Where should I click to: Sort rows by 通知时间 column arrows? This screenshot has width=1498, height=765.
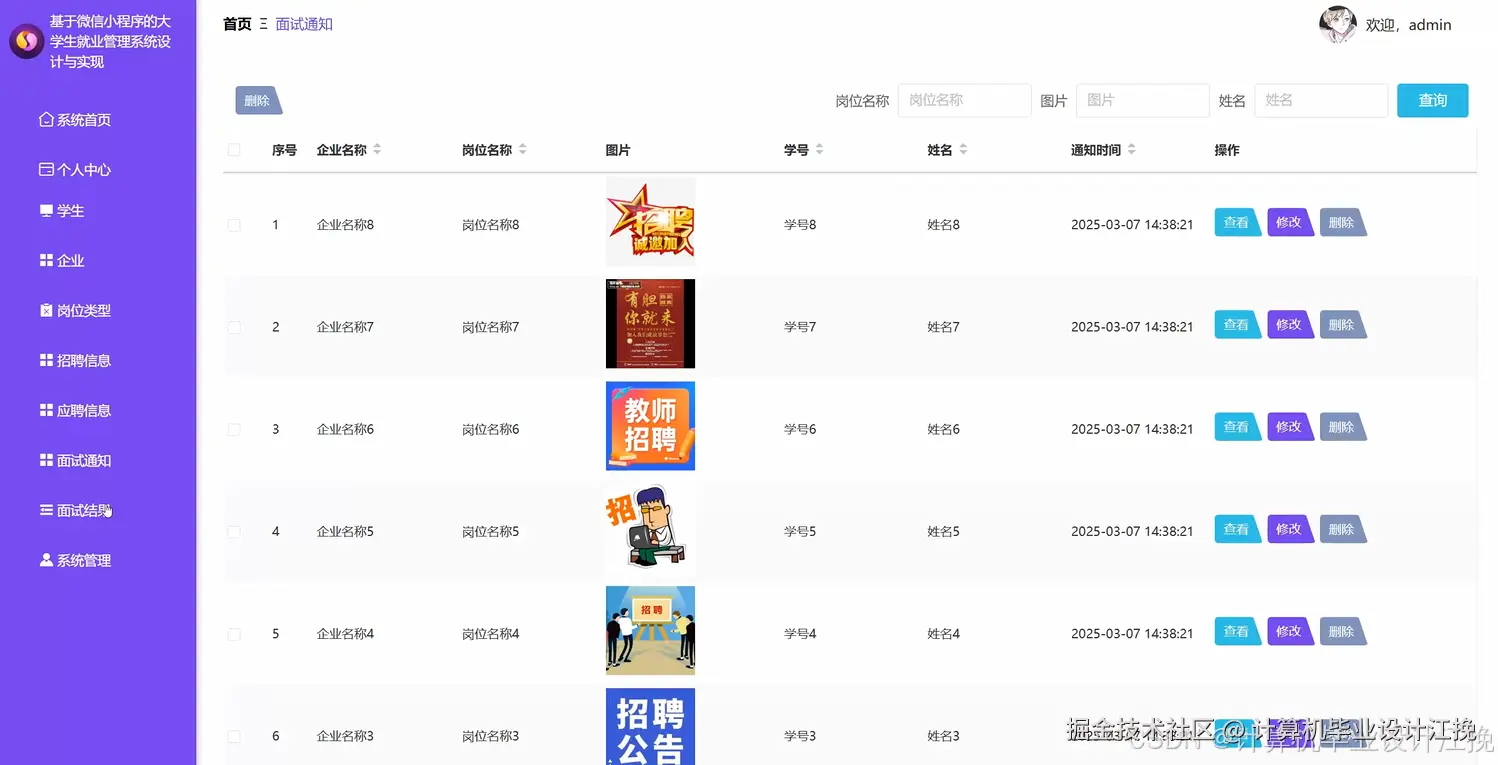(x=1130, y=149)
